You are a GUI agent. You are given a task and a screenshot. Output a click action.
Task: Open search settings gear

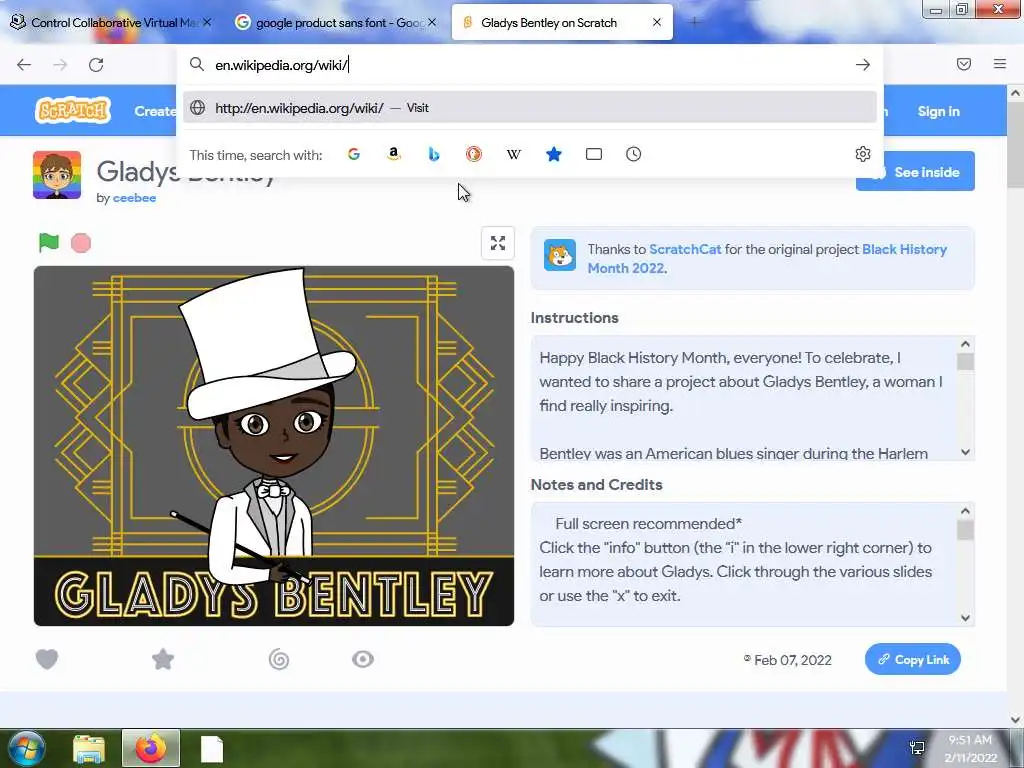(863, 154)
